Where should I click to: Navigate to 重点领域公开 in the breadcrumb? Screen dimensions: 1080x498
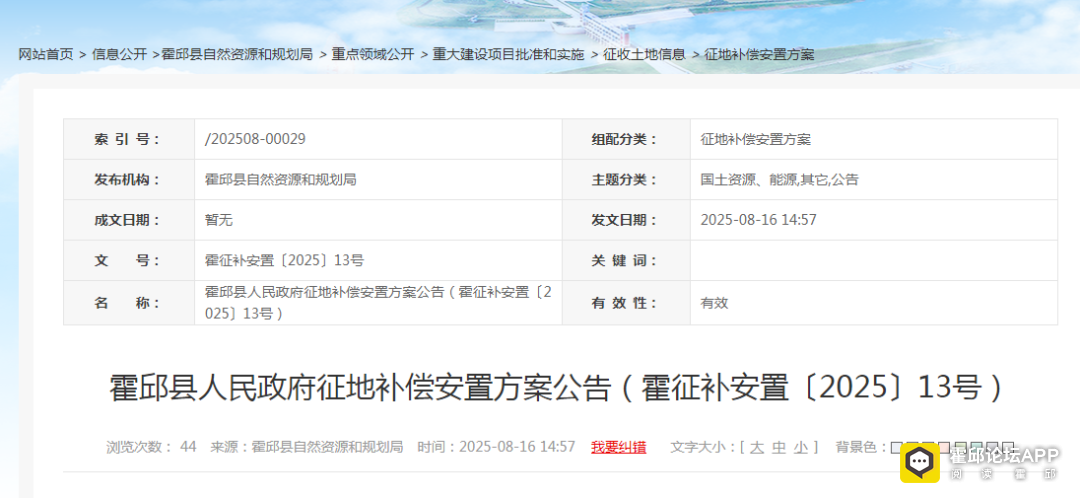[x=373, y=54]
